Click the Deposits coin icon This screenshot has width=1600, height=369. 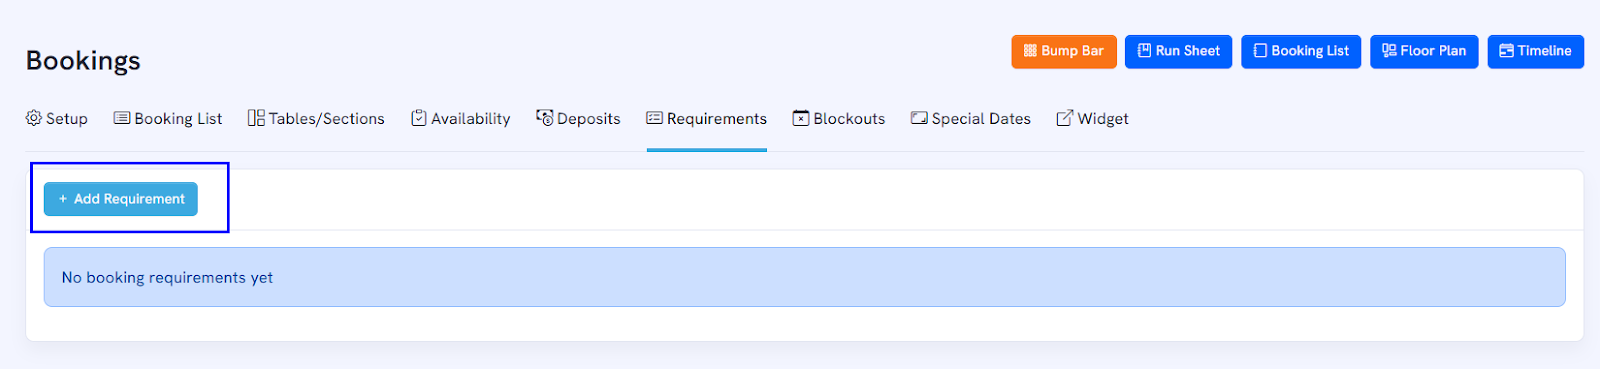[545, 118]
